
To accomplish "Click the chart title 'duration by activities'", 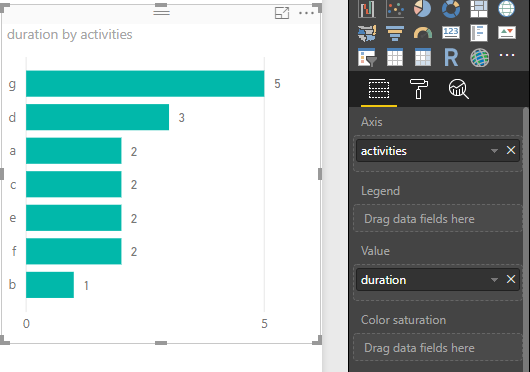I will [70, 35].
